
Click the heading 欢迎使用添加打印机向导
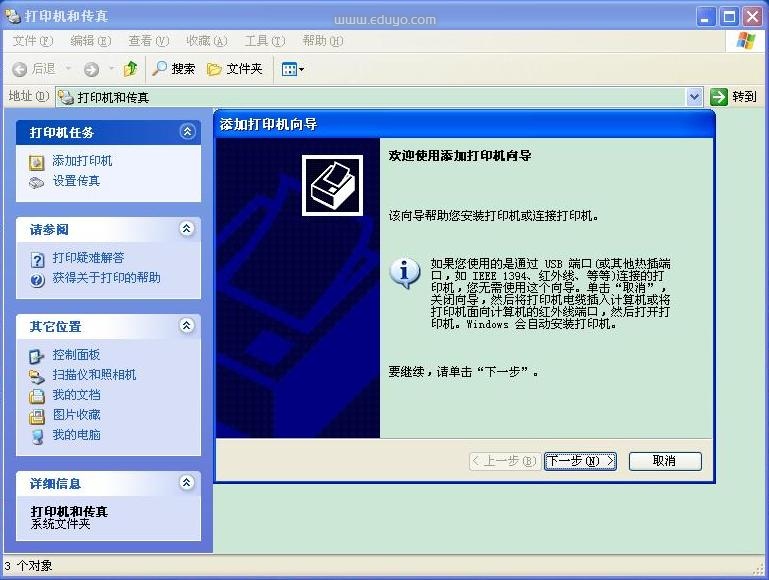coord(460,156)
